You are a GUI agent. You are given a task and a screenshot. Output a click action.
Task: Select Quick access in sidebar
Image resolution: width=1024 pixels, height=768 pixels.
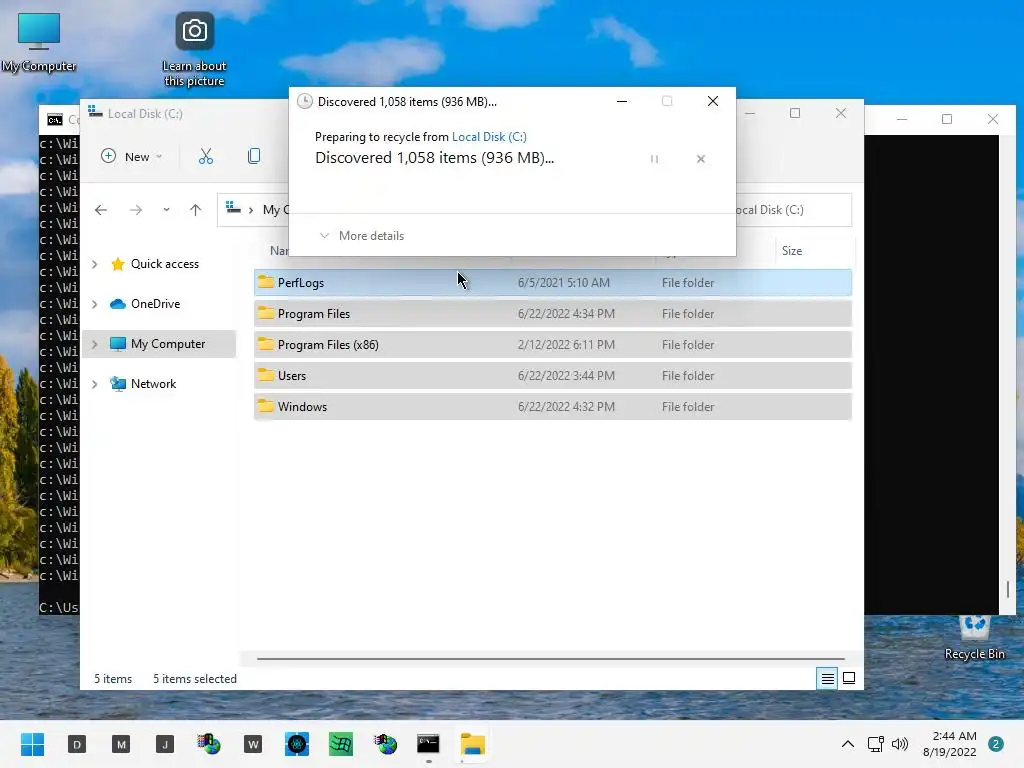coord(165,264)
